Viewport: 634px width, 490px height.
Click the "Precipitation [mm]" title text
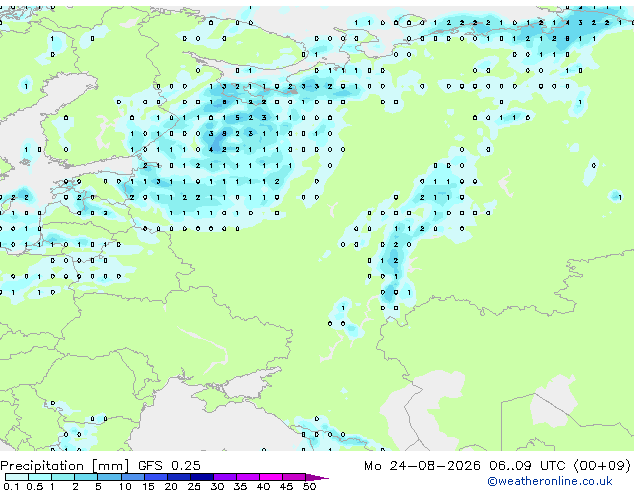tap(64, 466)
